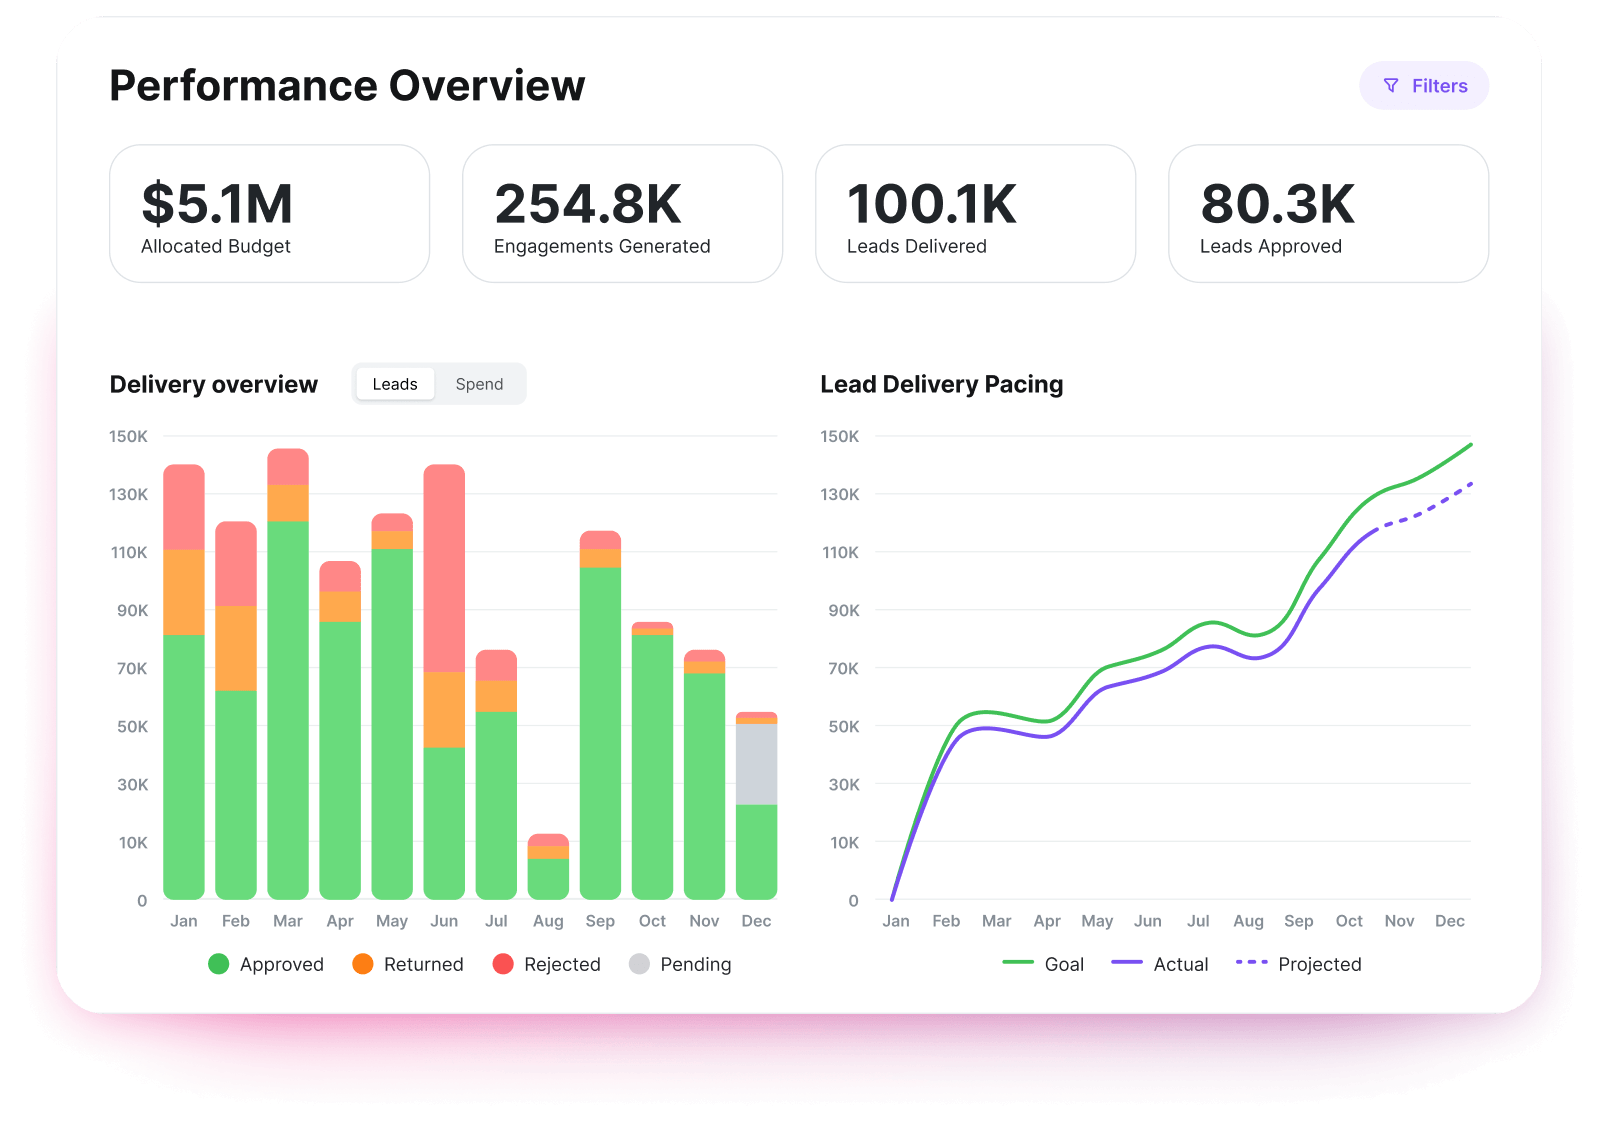This screenshot has height=1130, width=1600.
Task: Click 'Oct' label under Delivery overview bars
Action: [x=652, y=921]
